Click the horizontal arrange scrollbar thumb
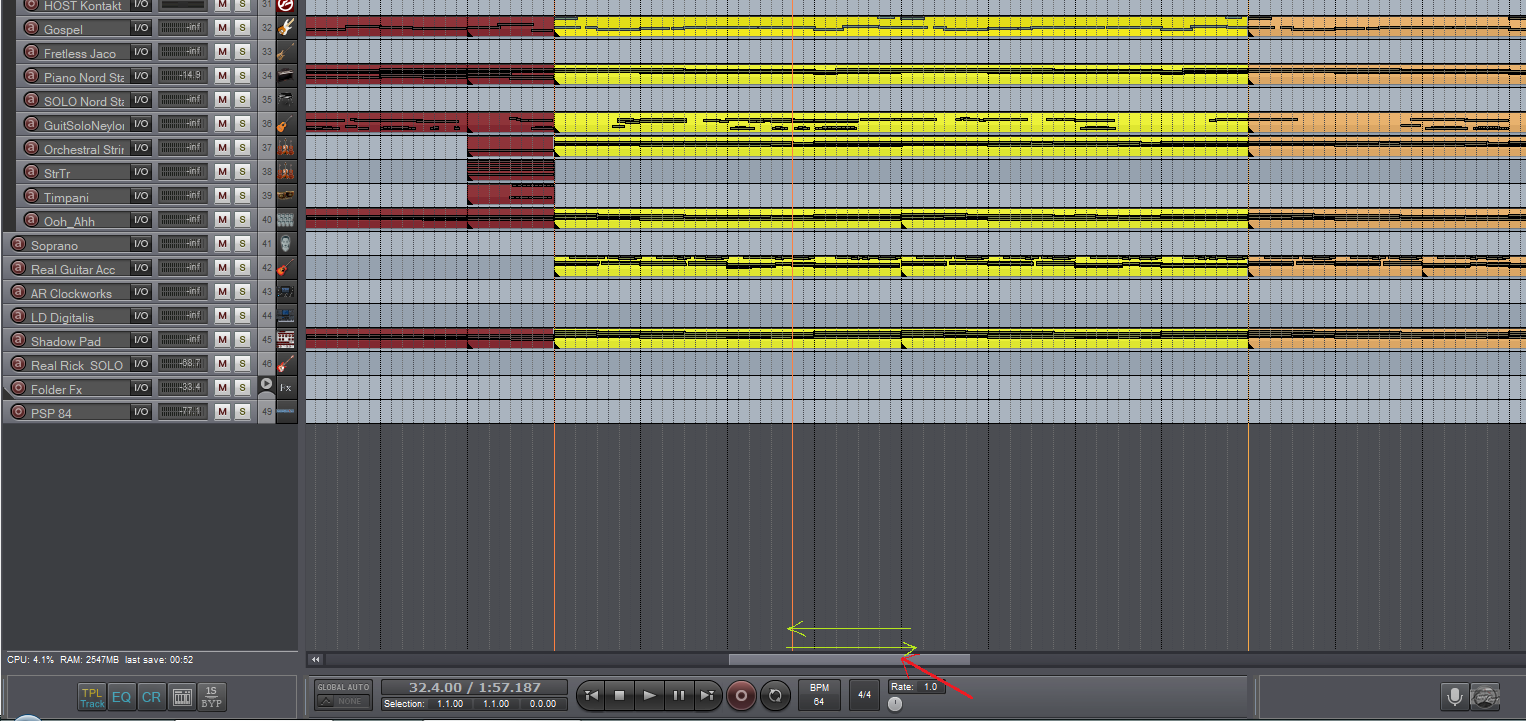This screenshot has height=721, width=1526. pos(849,659)
